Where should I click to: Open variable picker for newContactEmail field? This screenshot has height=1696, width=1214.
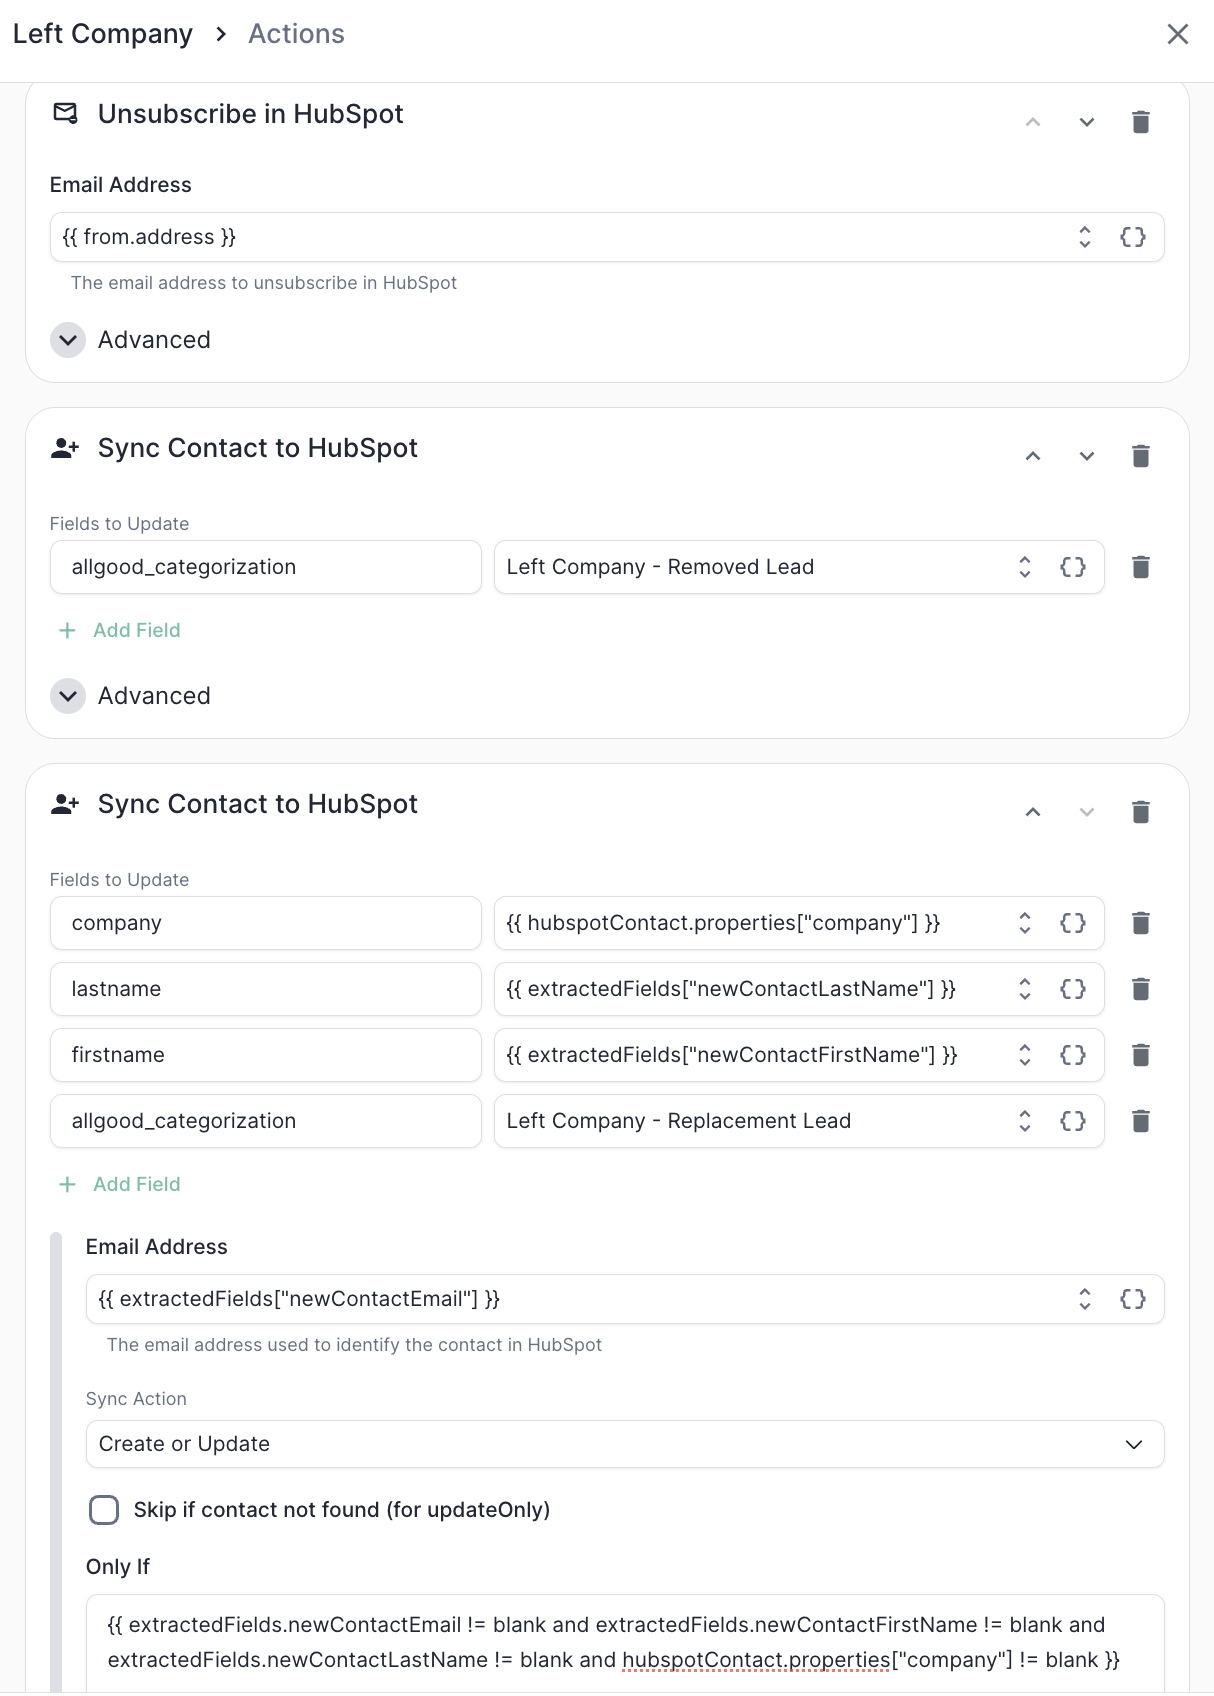(1132, 1299)
